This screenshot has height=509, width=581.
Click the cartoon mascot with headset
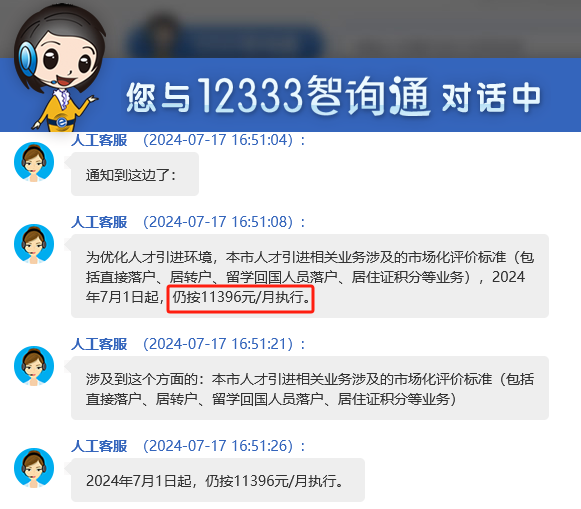(x=59, y=69)
